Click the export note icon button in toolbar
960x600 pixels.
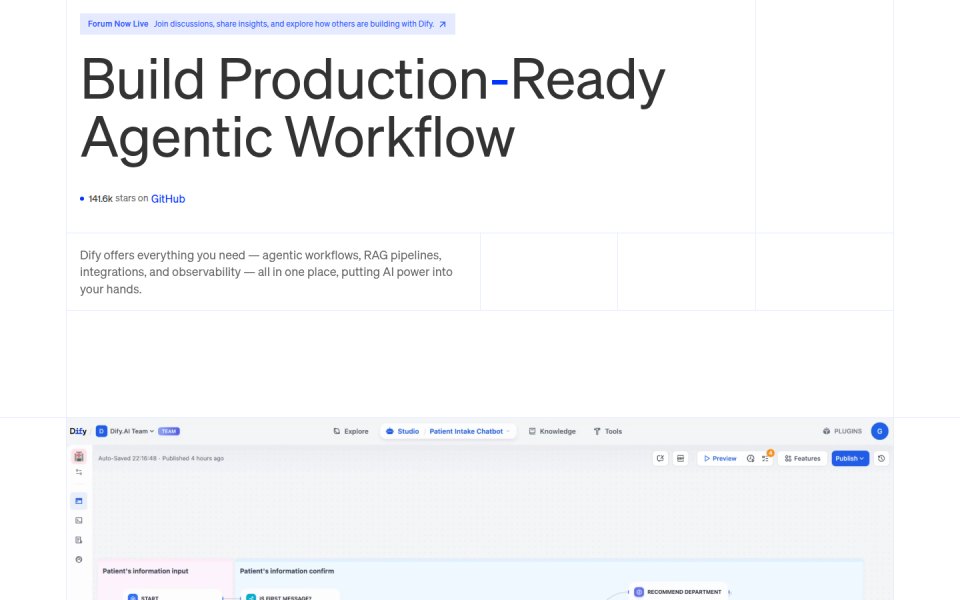point(660,458)
